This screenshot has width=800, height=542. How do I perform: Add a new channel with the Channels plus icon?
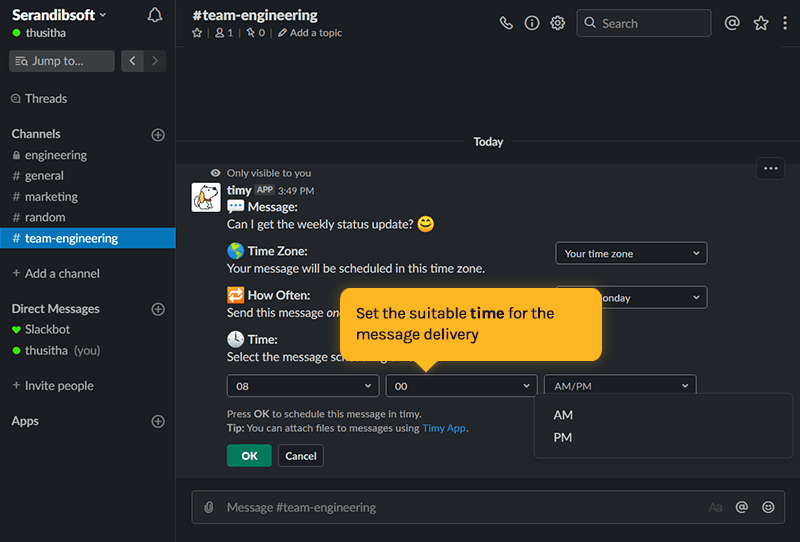pyautogui.click(x=158, y=135)
